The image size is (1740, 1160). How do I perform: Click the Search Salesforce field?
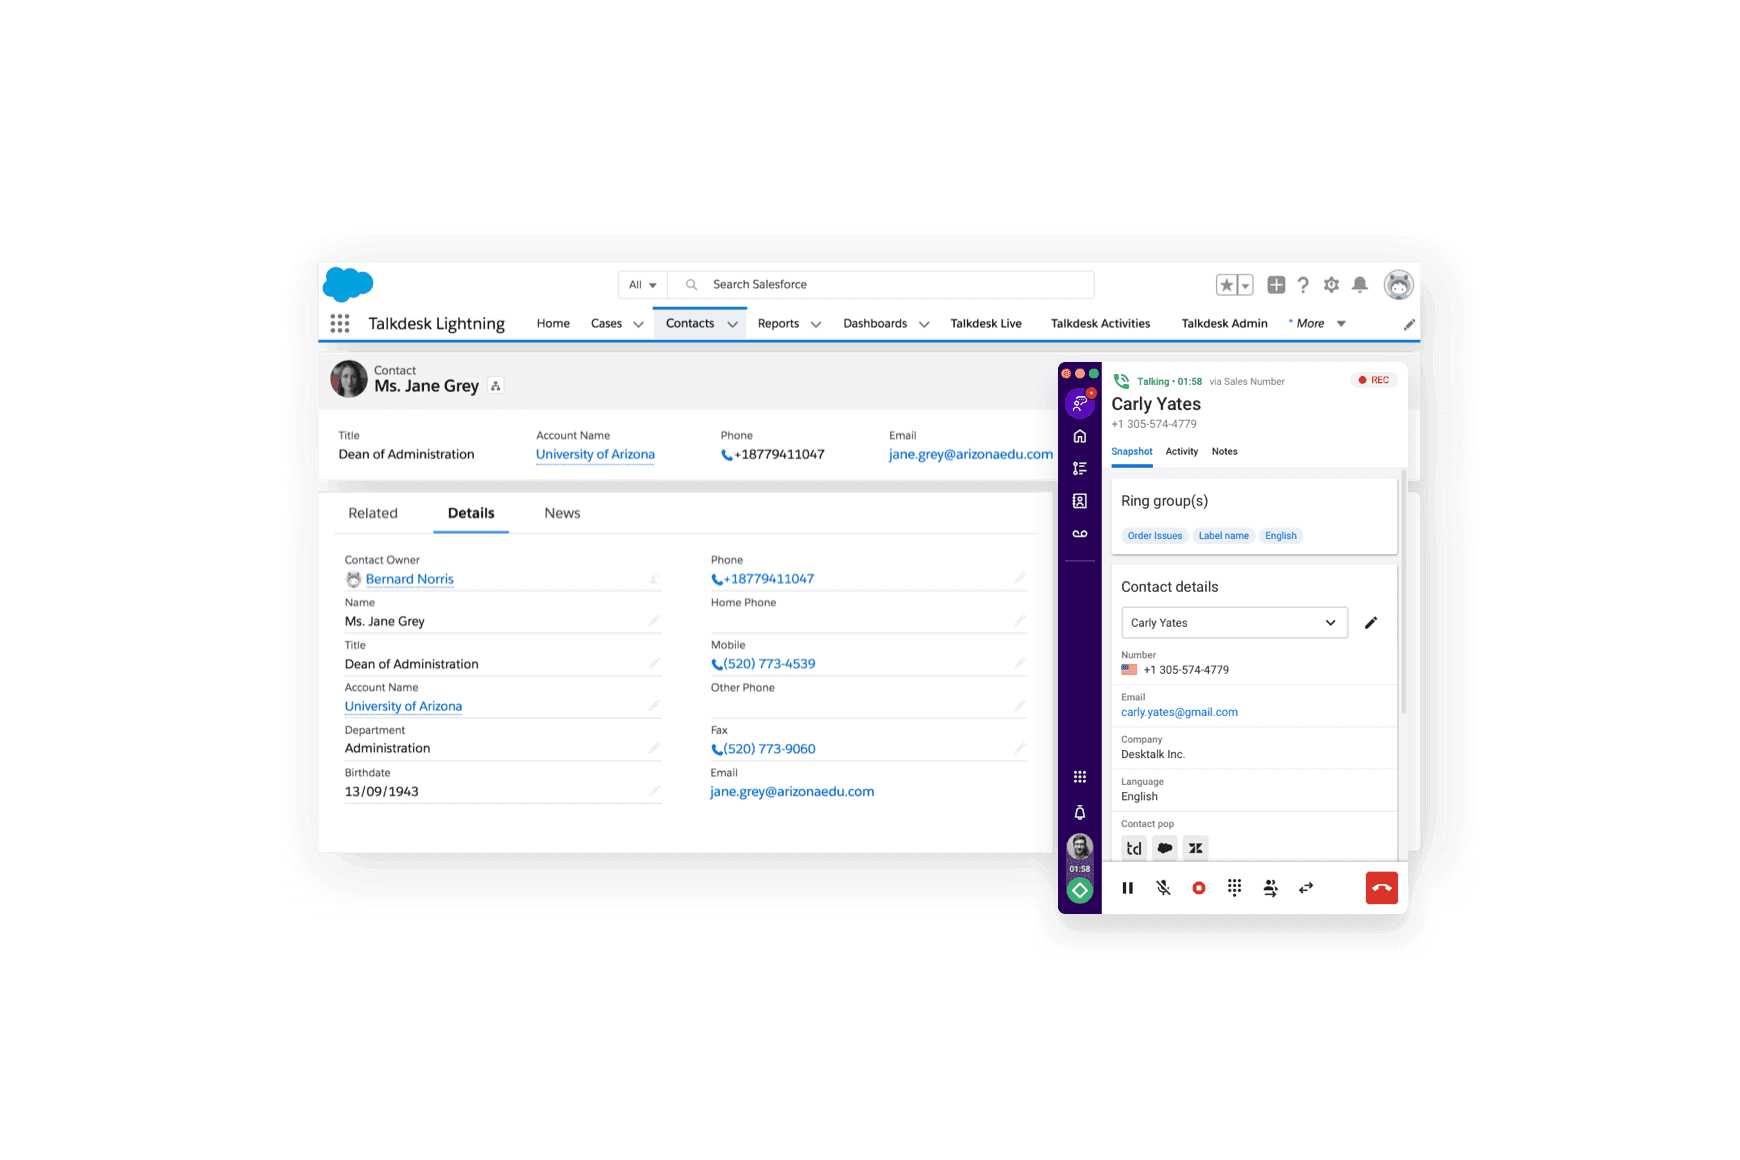pyautogui.click(x=881, y=285)
